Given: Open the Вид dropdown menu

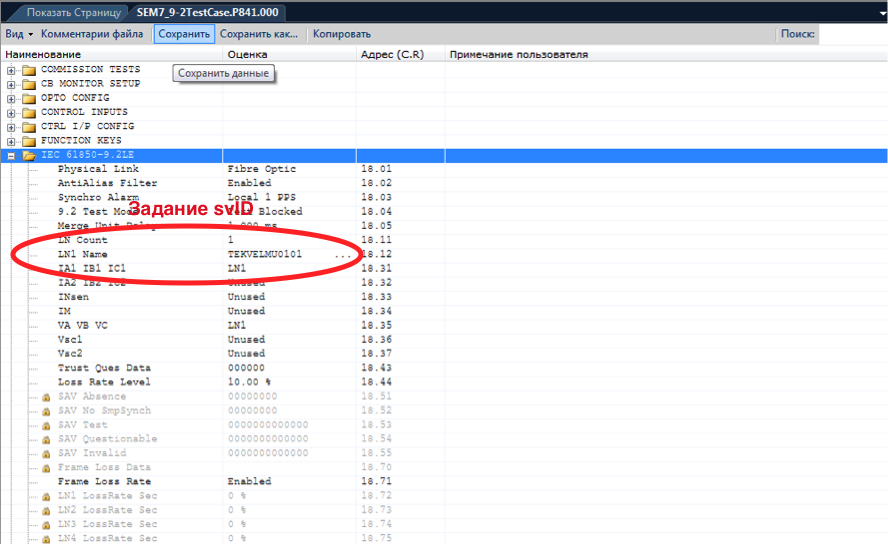Looking at the screenshot, I should [18, 34].
